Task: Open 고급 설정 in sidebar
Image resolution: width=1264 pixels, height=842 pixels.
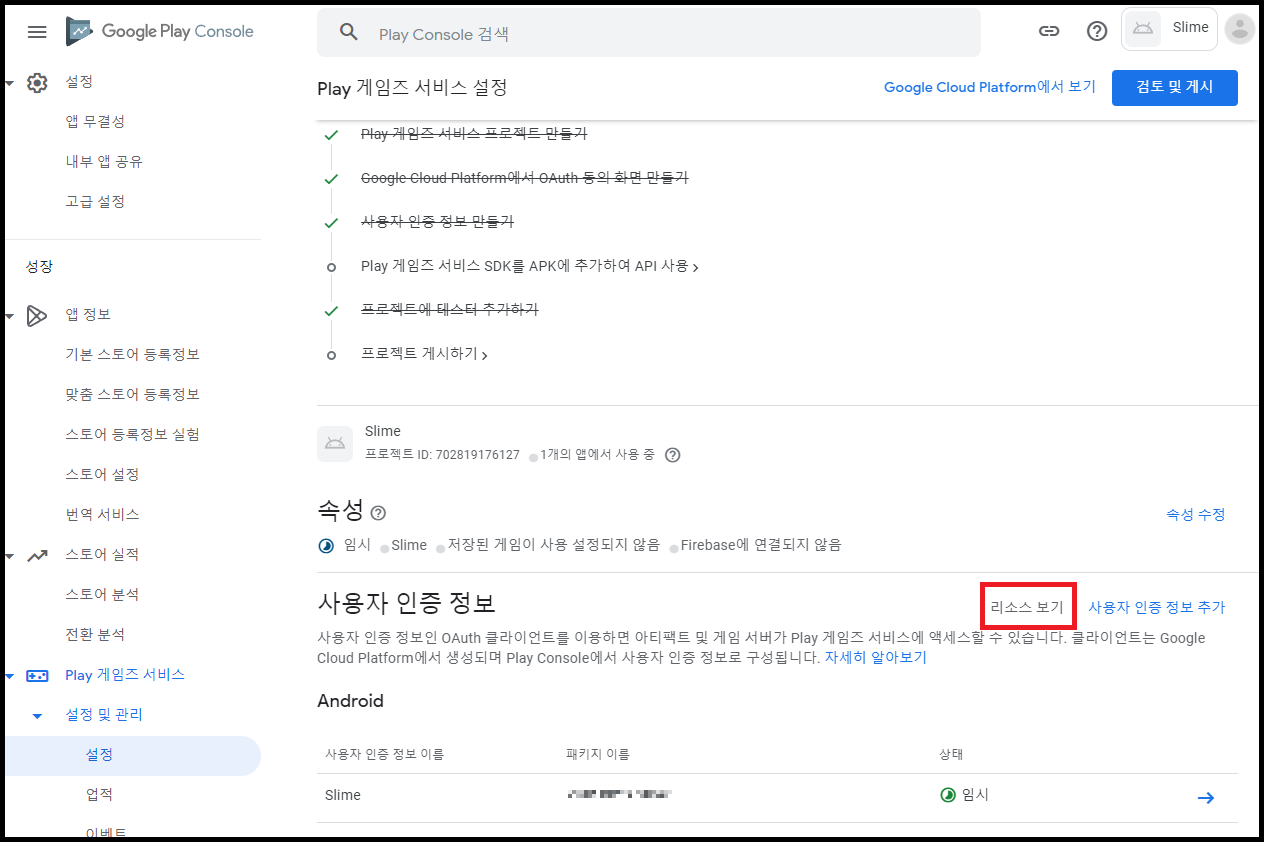Action: coord(95,201)
